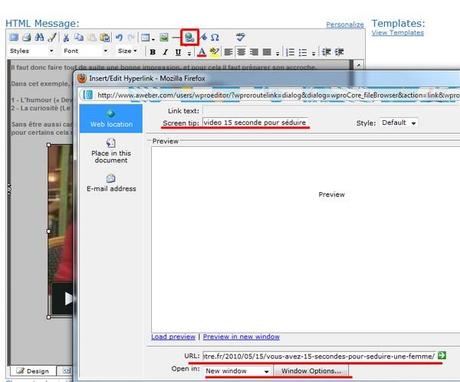Viewport: 460px width, 382px height.
Task: Expand the arrow after Justify icon
Action: 277,53
